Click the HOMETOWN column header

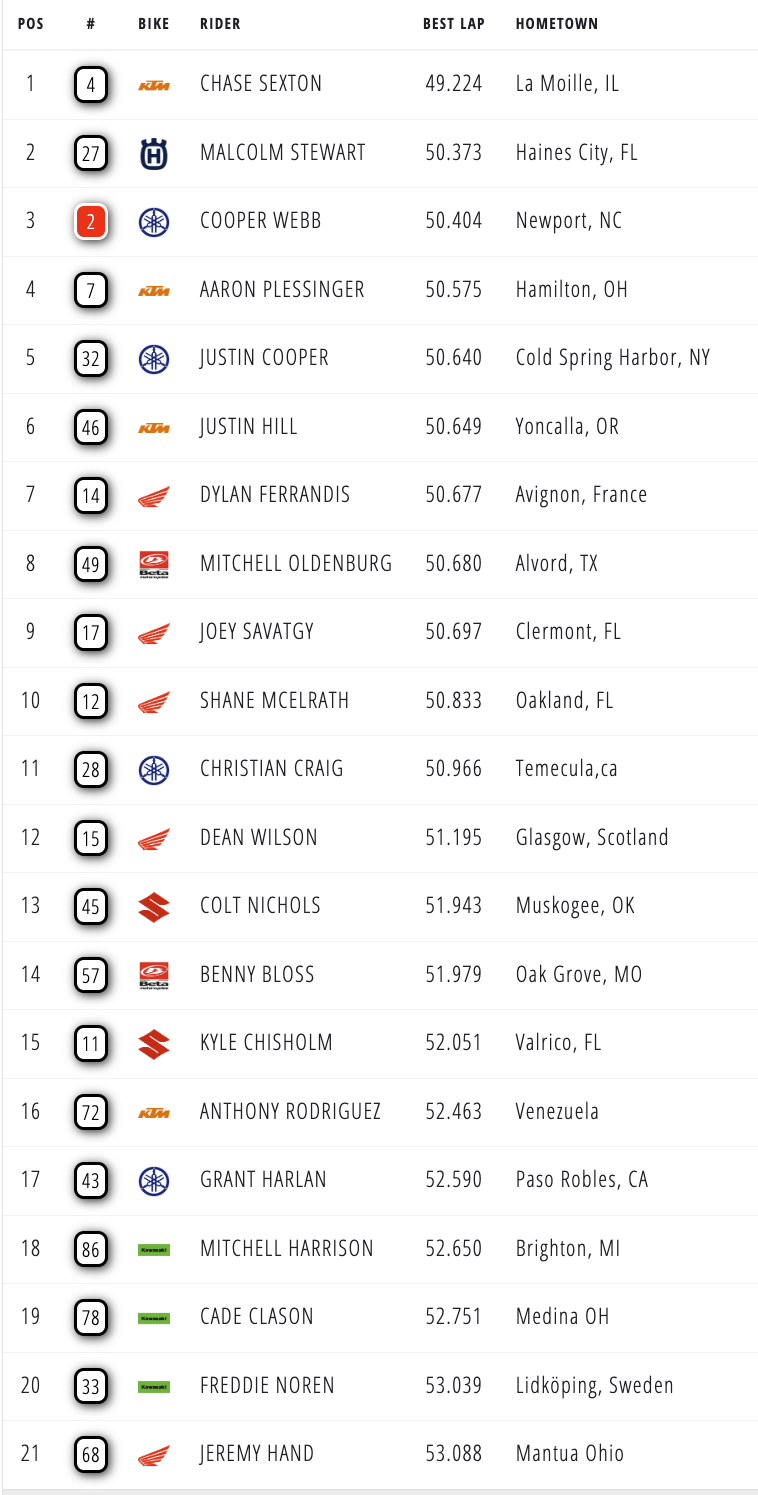point(557,24)
